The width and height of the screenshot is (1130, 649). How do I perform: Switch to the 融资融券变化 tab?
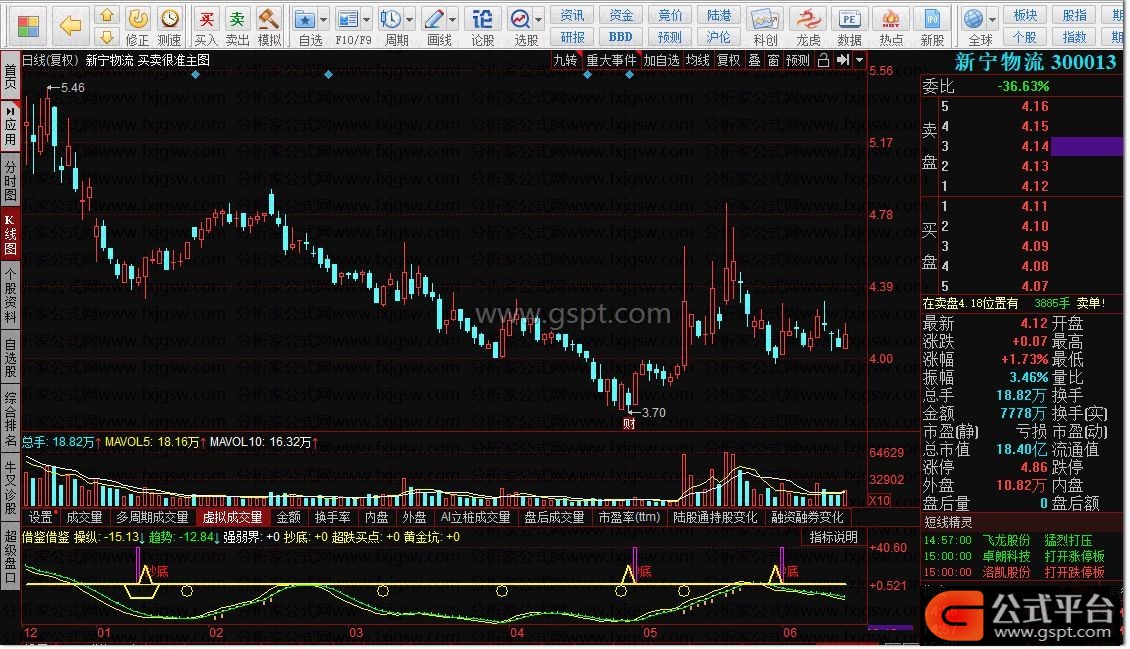pos(807,517)
